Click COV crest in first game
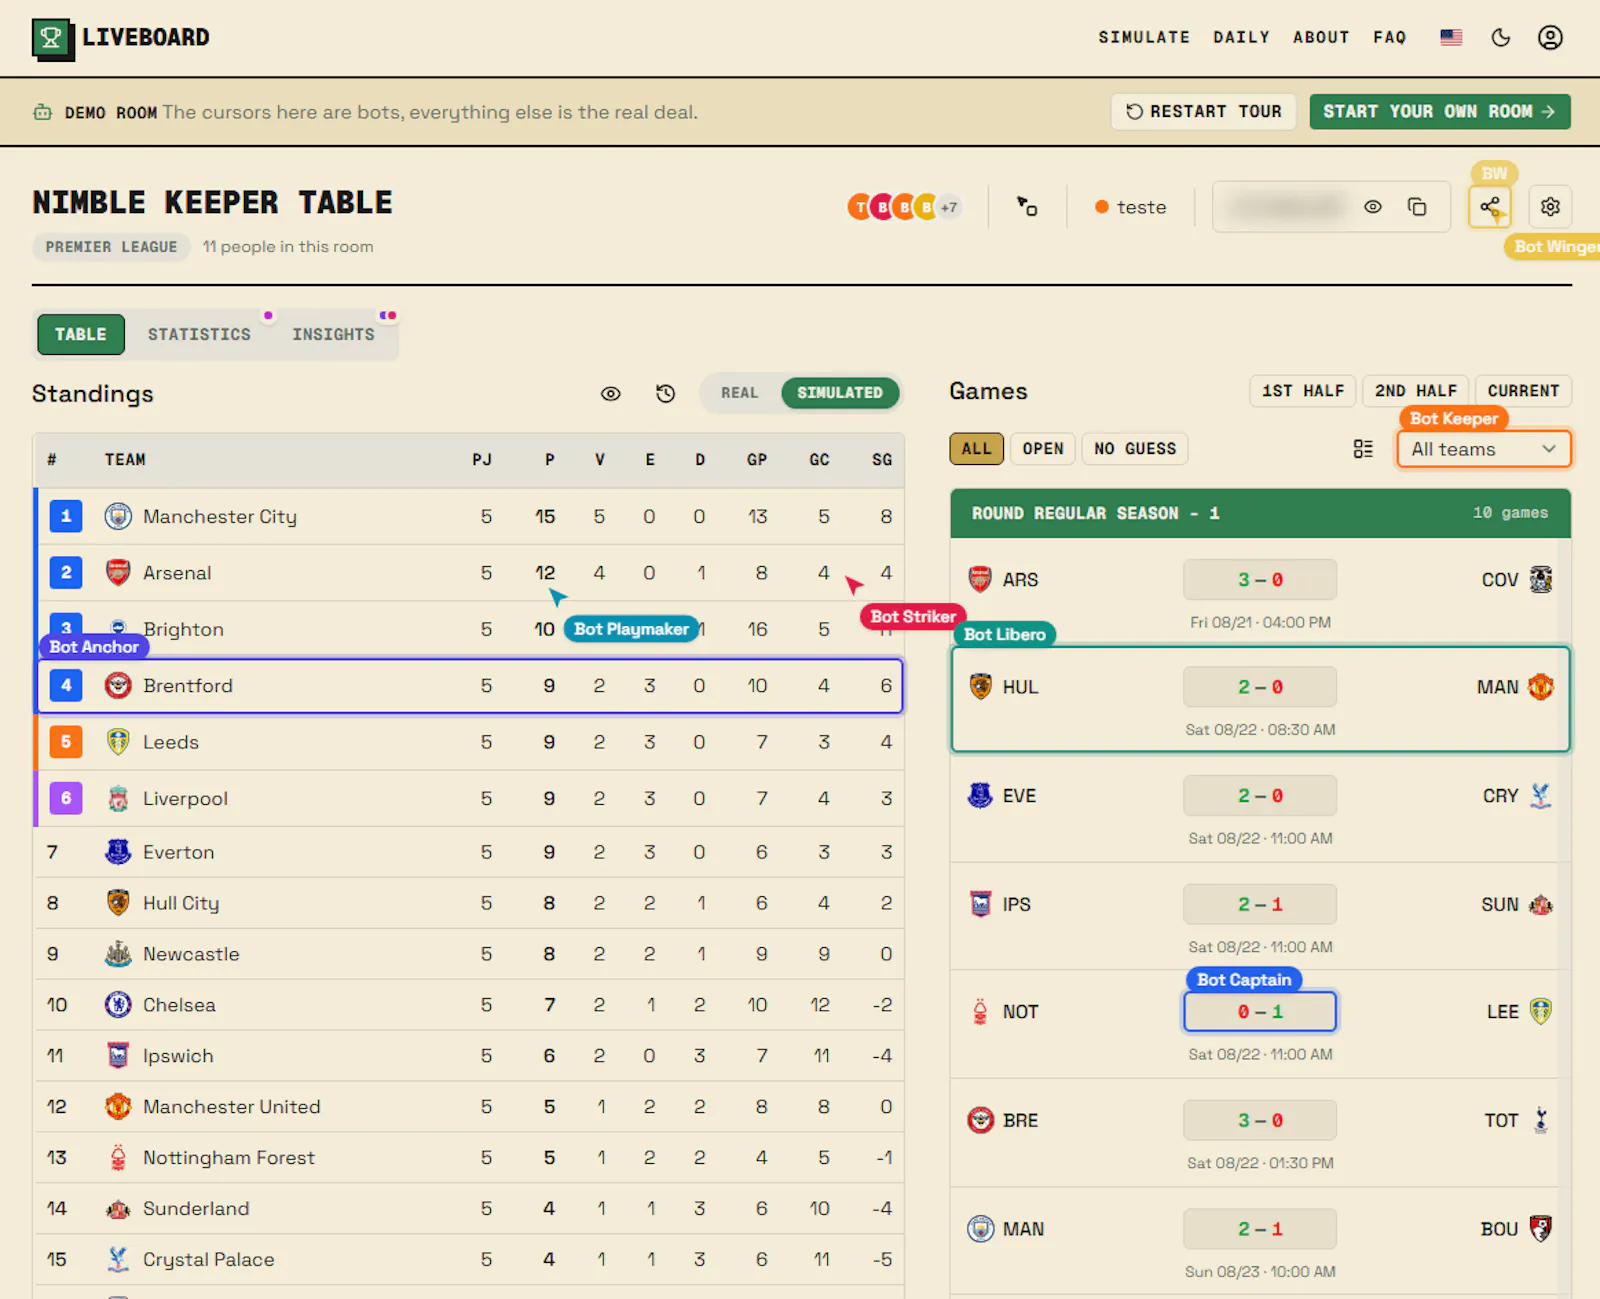This screenshot has height=1299, width=1600. 1541,579
